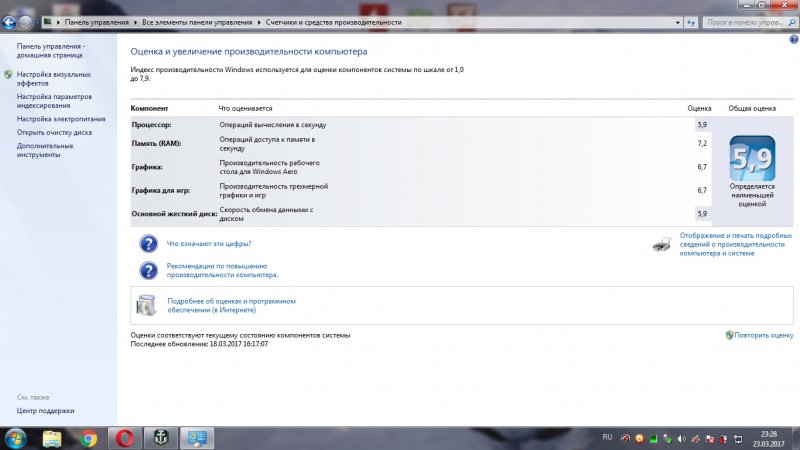
Task: Go to "Панель управления - домашняя страница"
Action: point(51,51)
